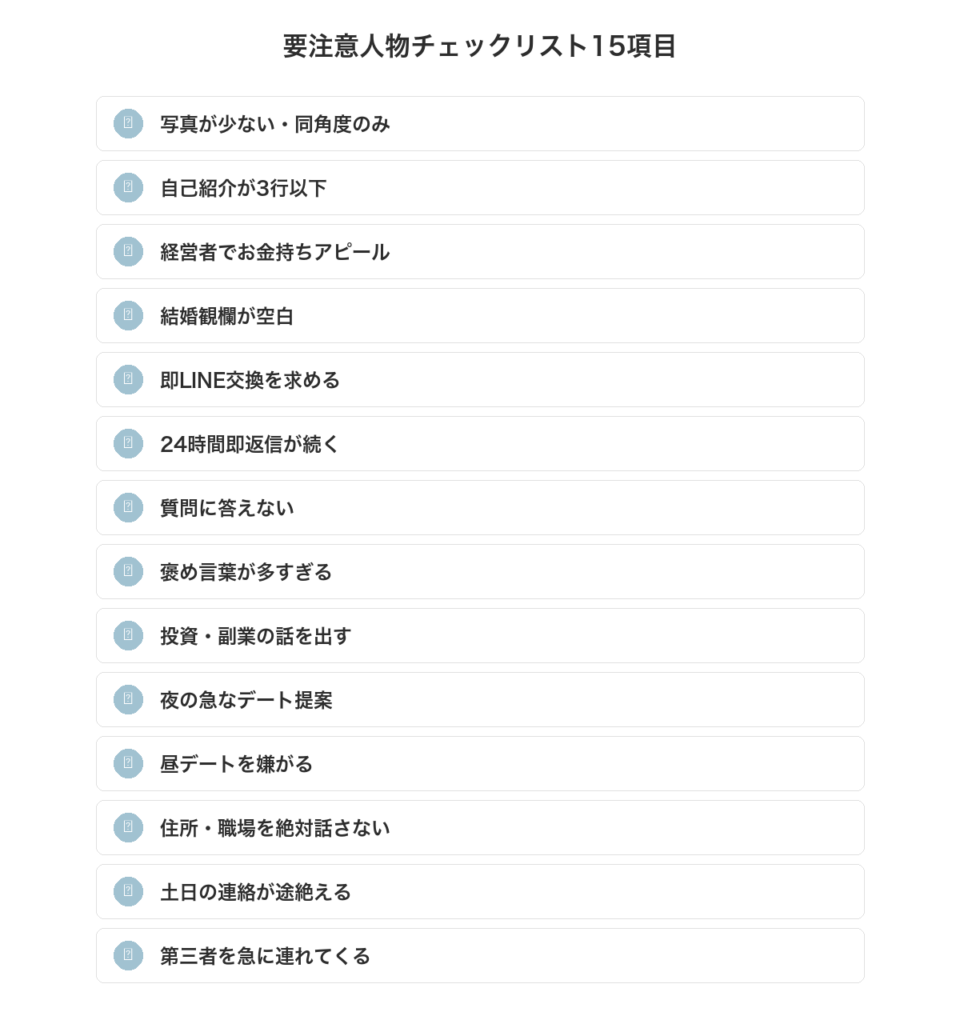Image resolution: width=960 pixels, height=1024 pixels.
Task: Click the 要注意人物チェックリスト15項目 heading
Action: (x=480, y=47)
